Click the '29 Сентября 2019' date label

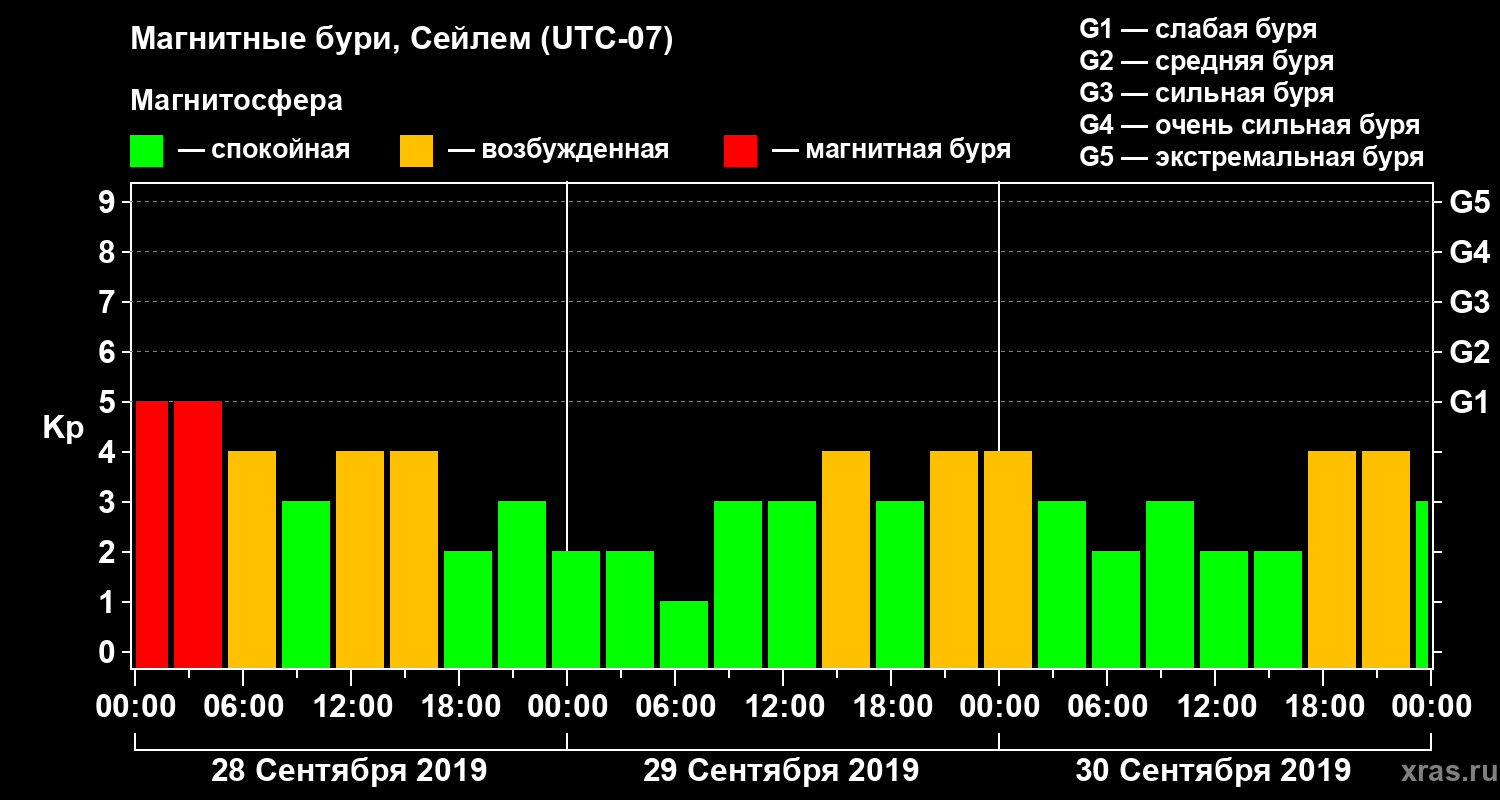[781, 771]
